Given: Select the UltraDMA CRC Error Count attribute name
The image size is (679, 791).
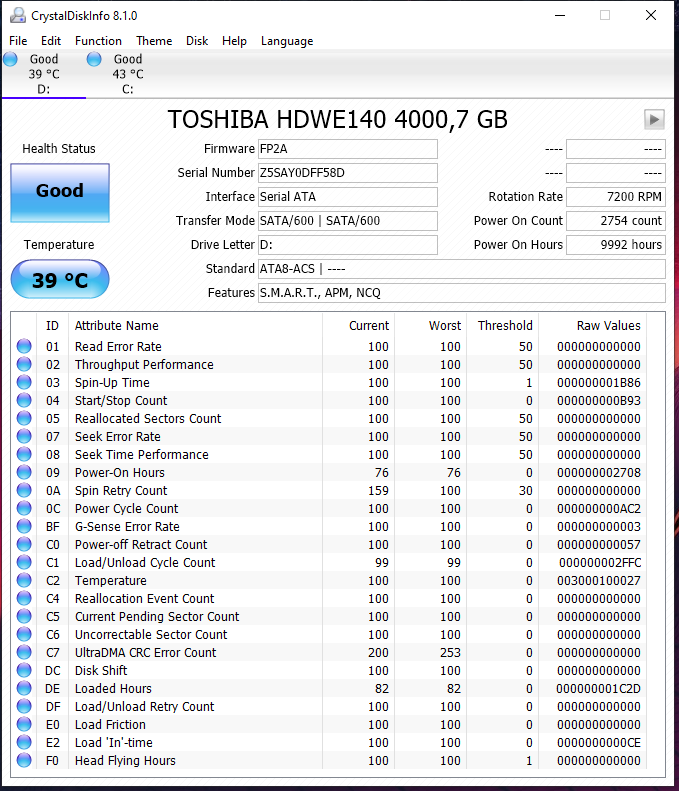Looking at the screenshot, I should (145, 653).
